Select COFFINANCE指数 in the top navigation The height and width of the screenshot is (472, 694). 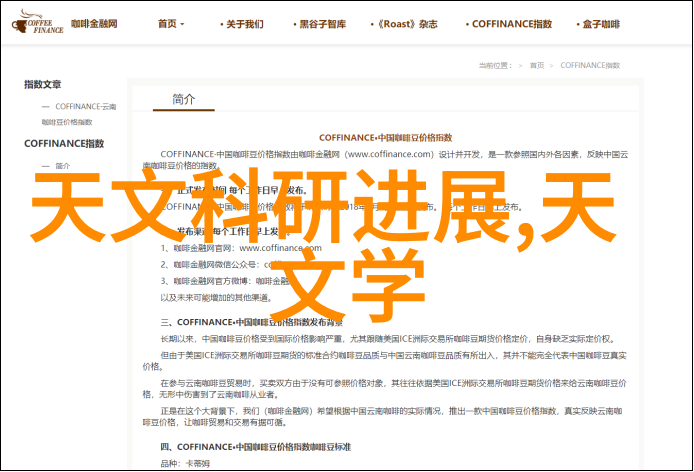coord(509,24)
